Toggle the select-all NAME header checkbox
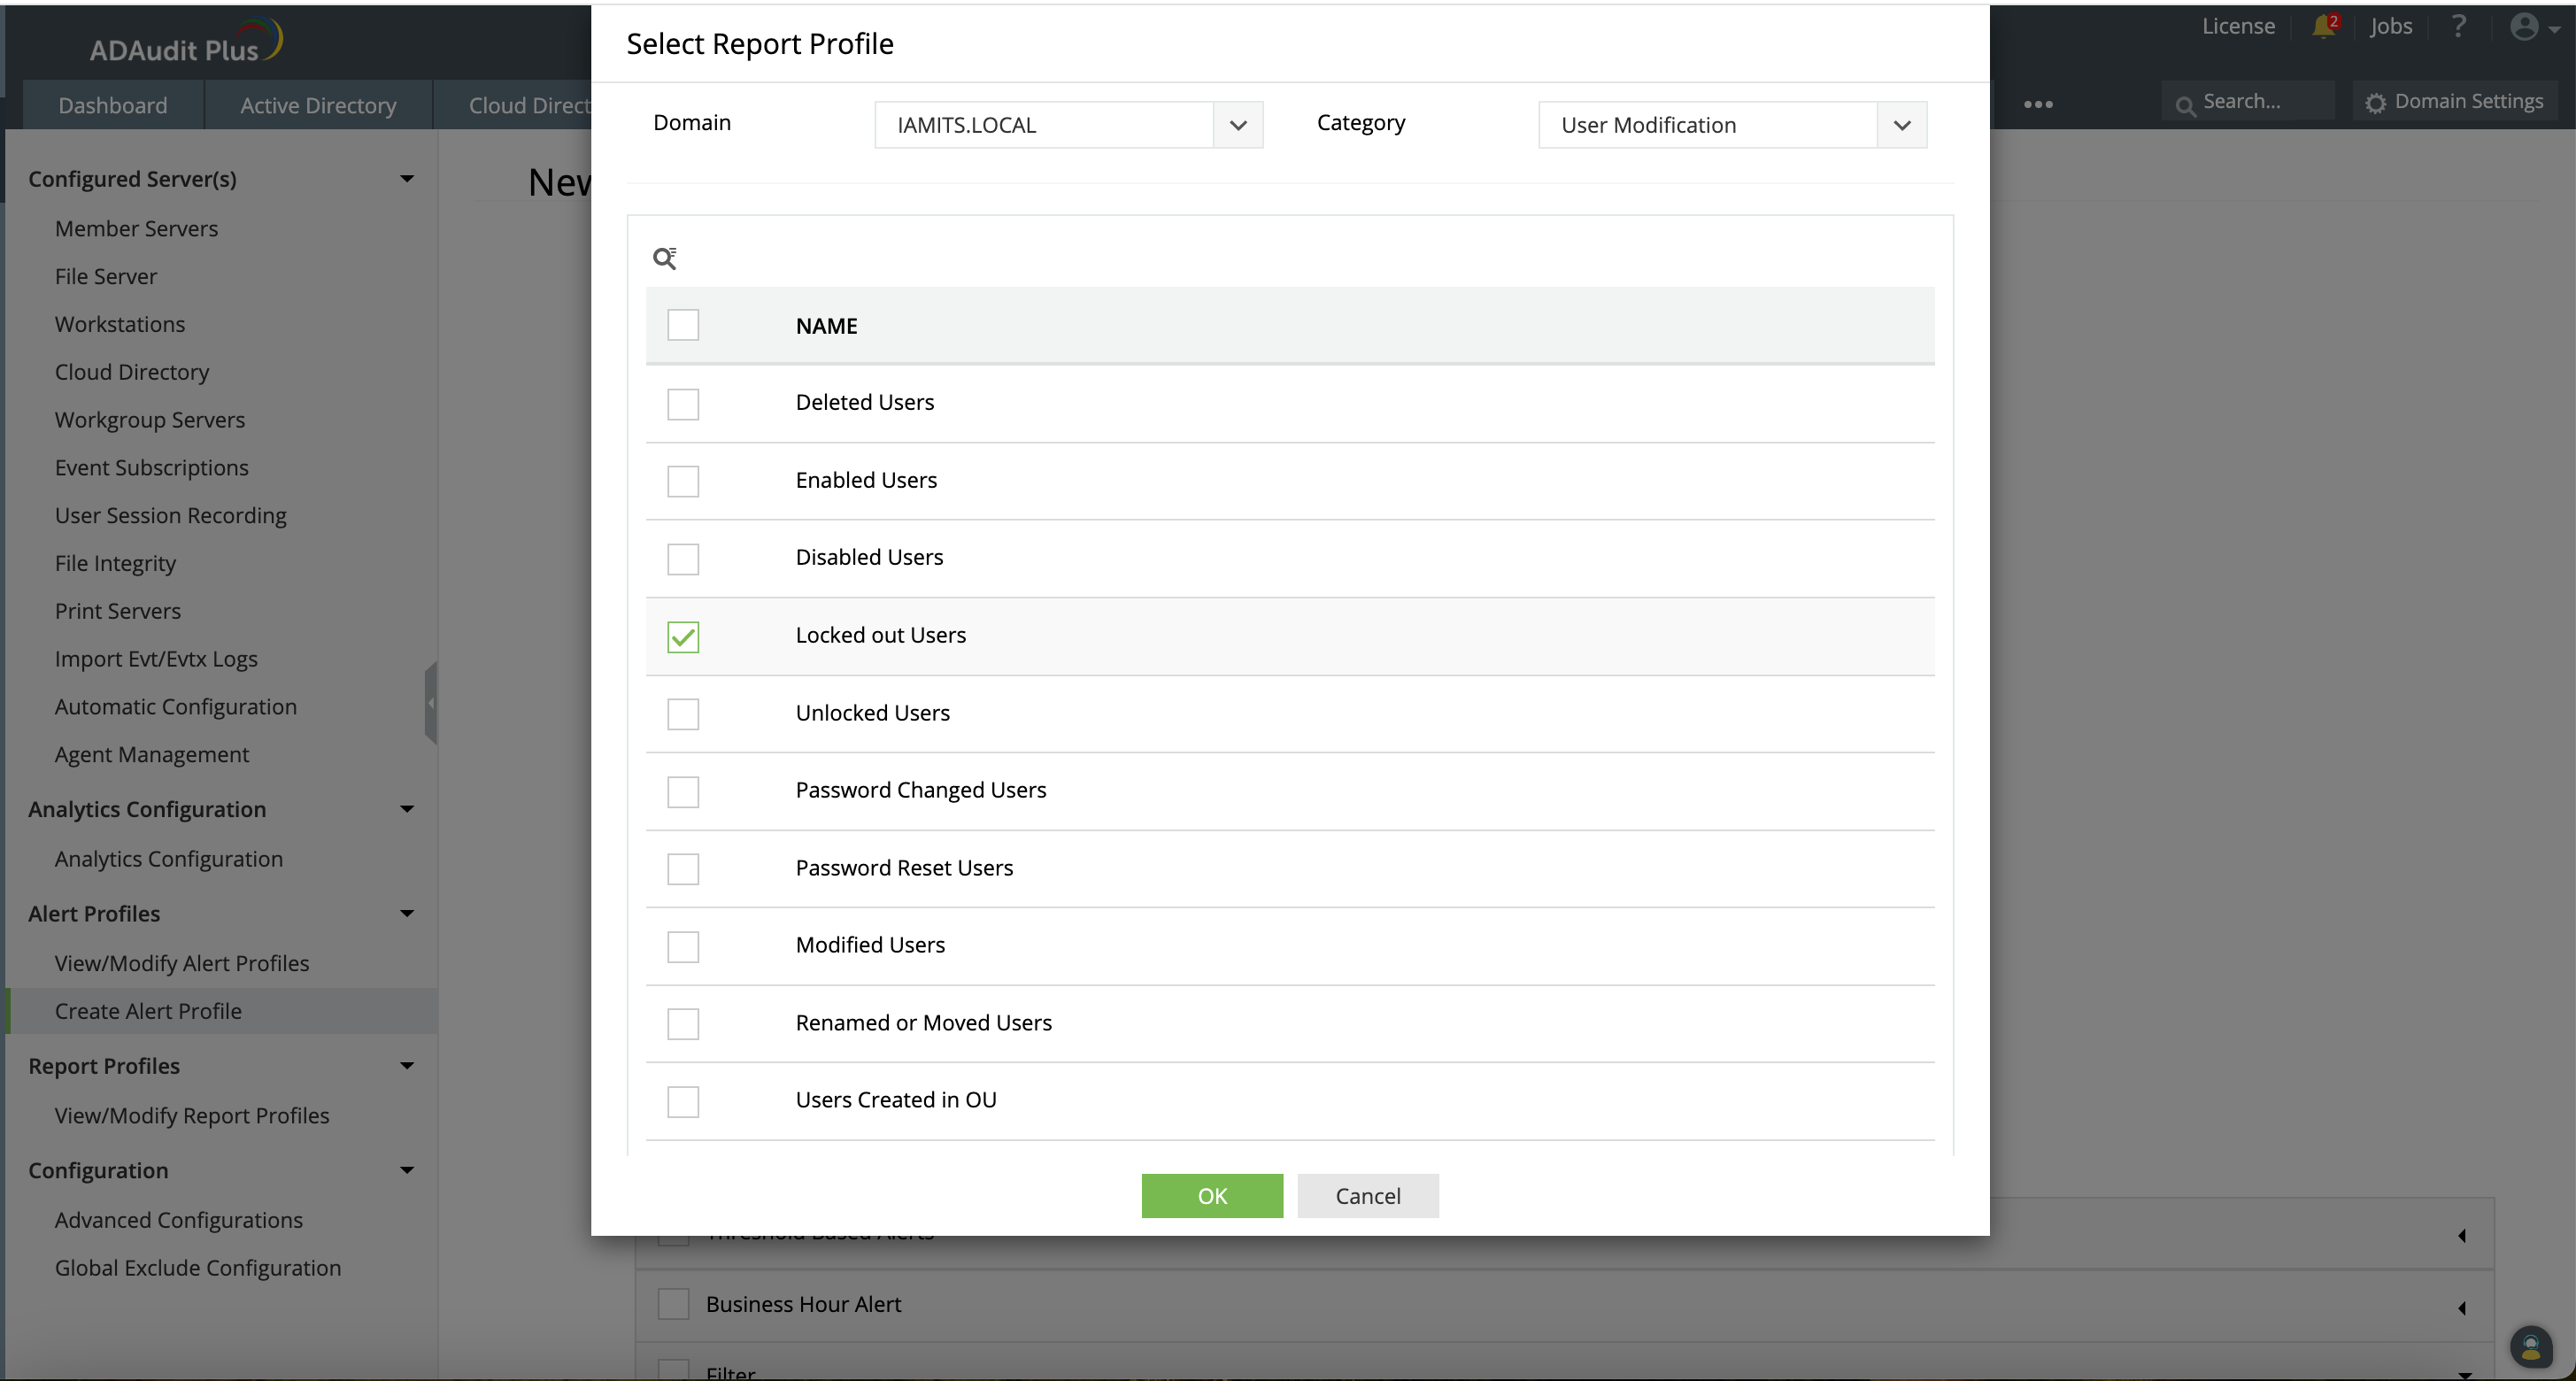This screenshot has height=1381, width=2576. point(683,325)
